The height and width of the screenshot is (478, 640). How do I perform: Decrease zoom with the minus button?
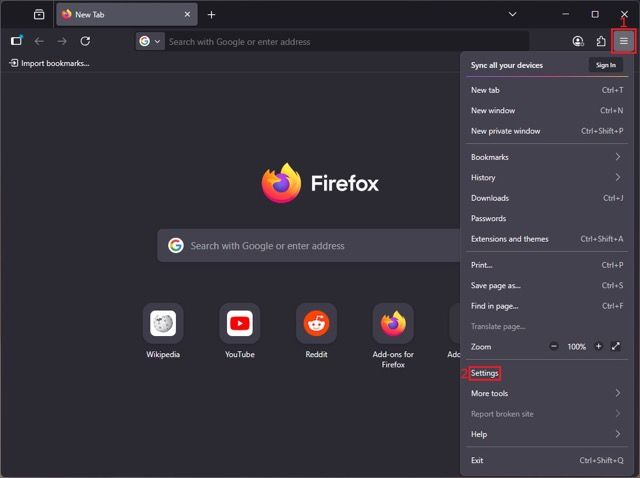click(555, 346)
